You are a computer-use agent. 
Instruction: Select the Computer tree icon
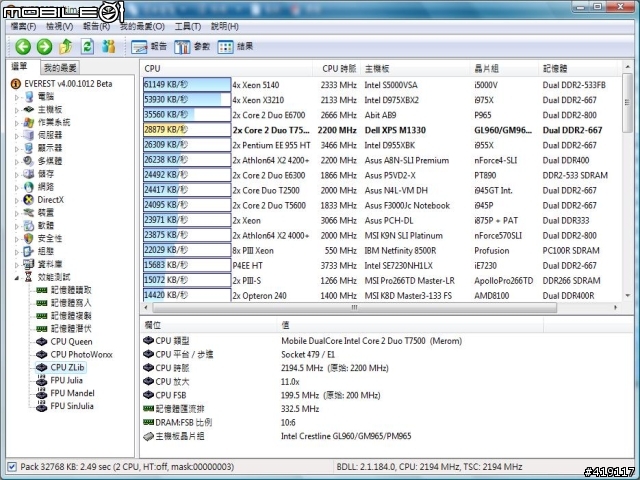(29, 97)
